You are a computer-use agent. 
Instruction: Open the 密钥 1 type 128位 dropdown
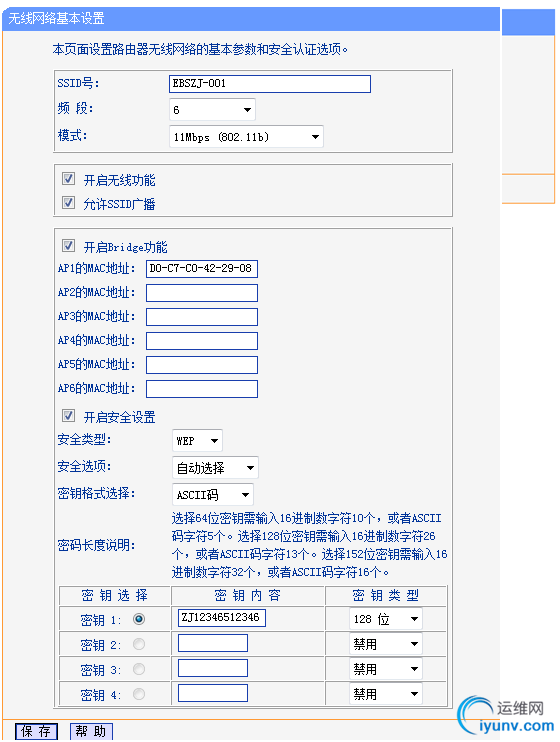386,619
